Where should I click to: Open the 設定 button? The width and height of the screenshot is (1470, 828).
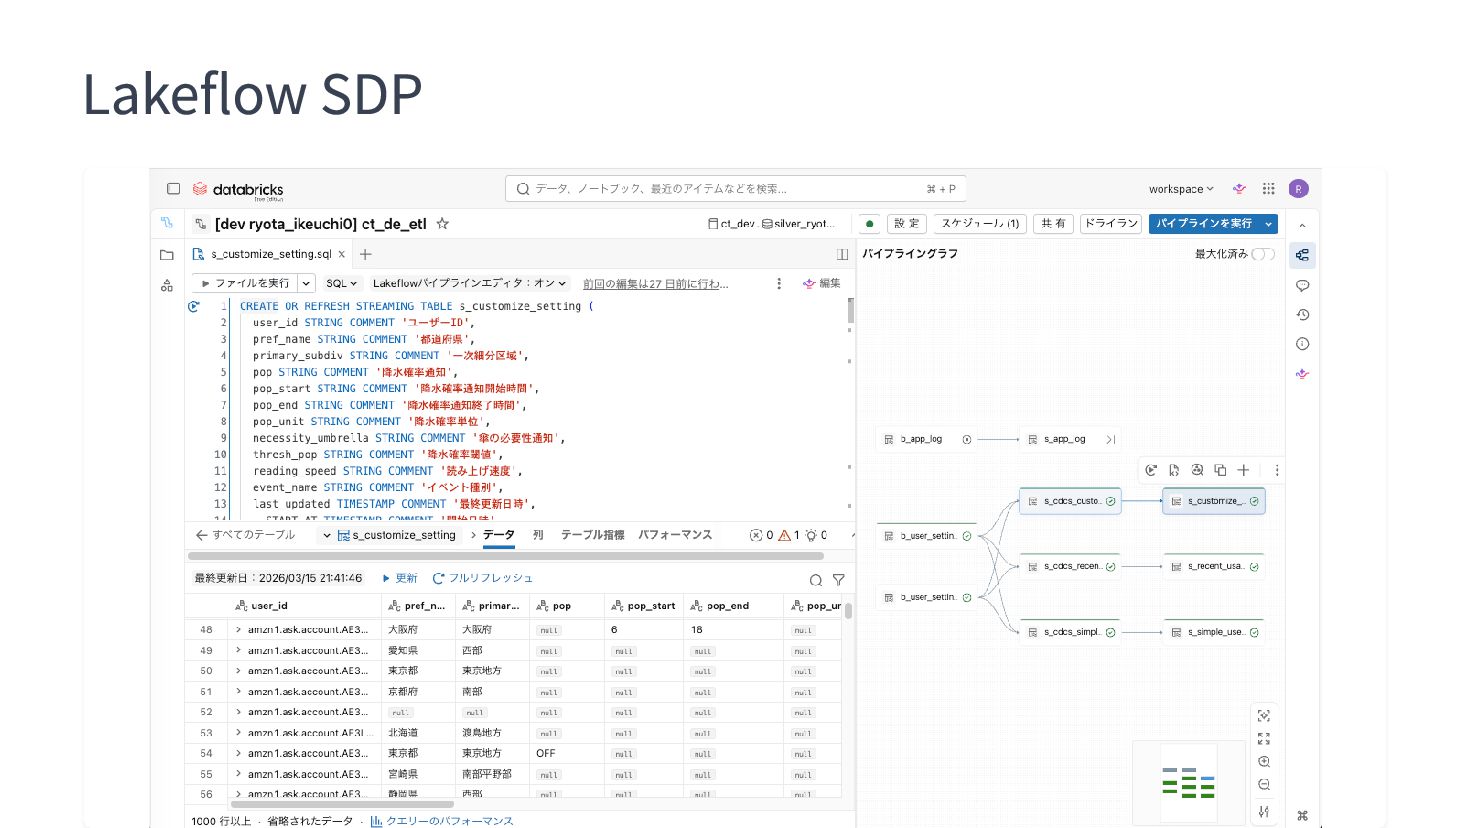[x=907, y=224]
